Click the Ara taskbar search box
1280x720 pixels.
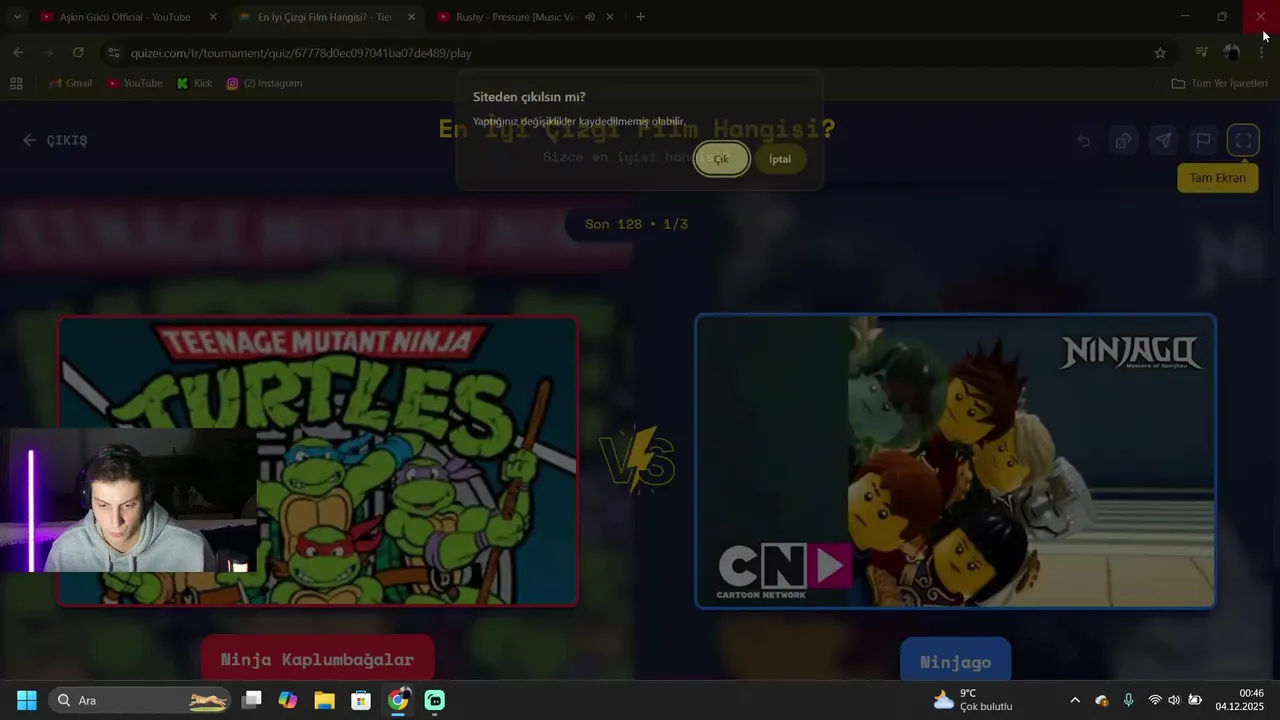pos(140,700)
